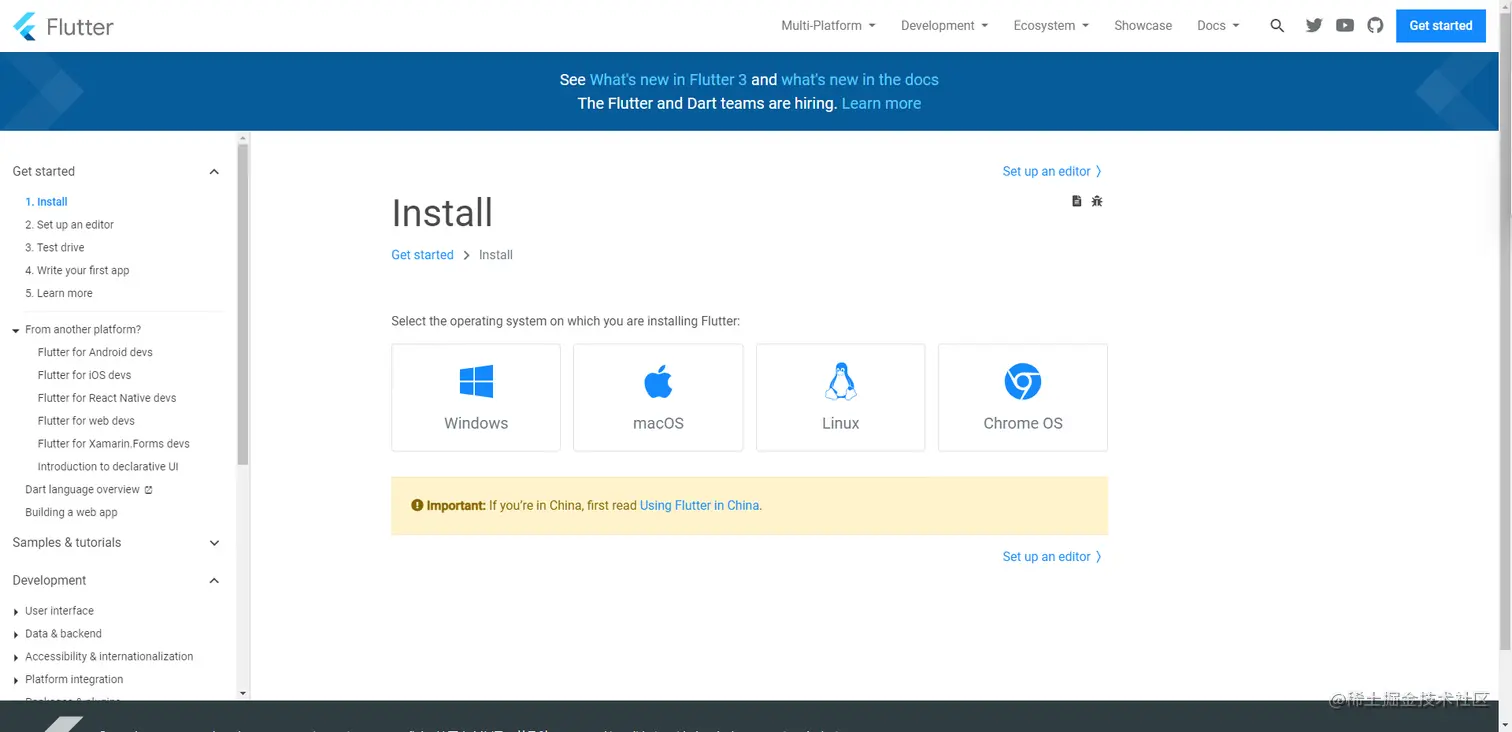1512x732 pixels.
Task: Click the Apple macOS logo icon
Action: tap(658, 381)
